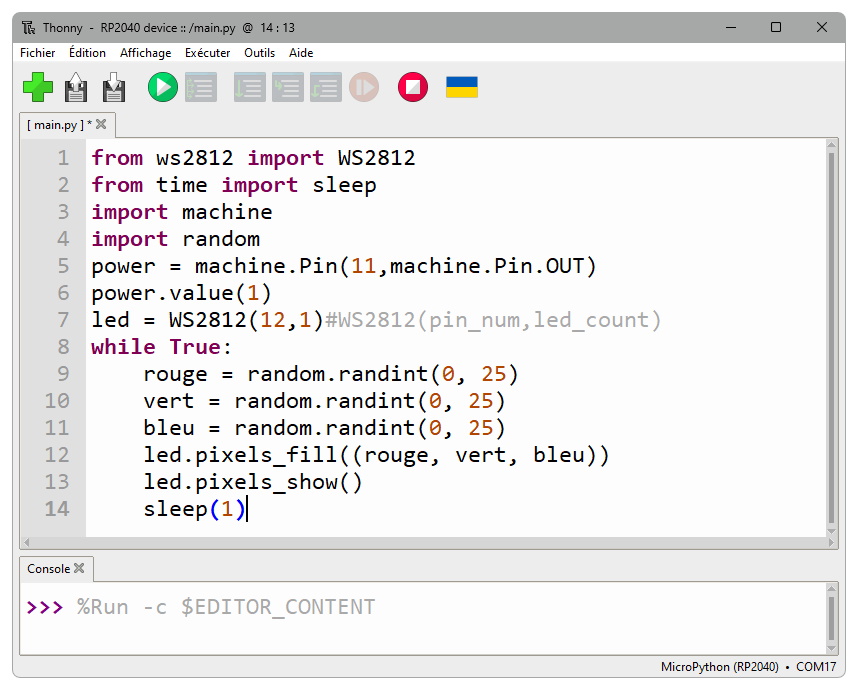
Task: Open the Exécuter menu
Action: coord(207,53)
